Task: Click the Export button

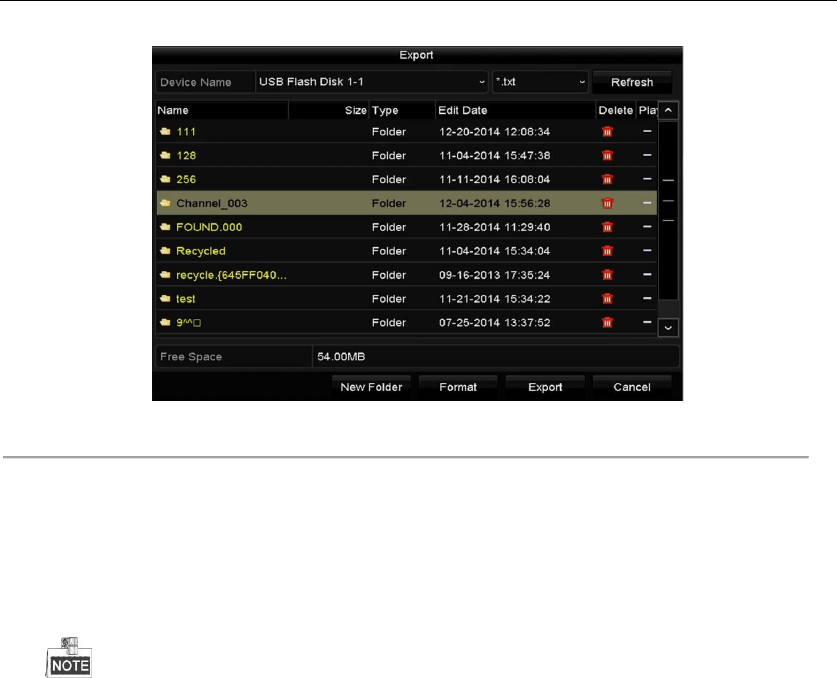Action: pos(545,387)
